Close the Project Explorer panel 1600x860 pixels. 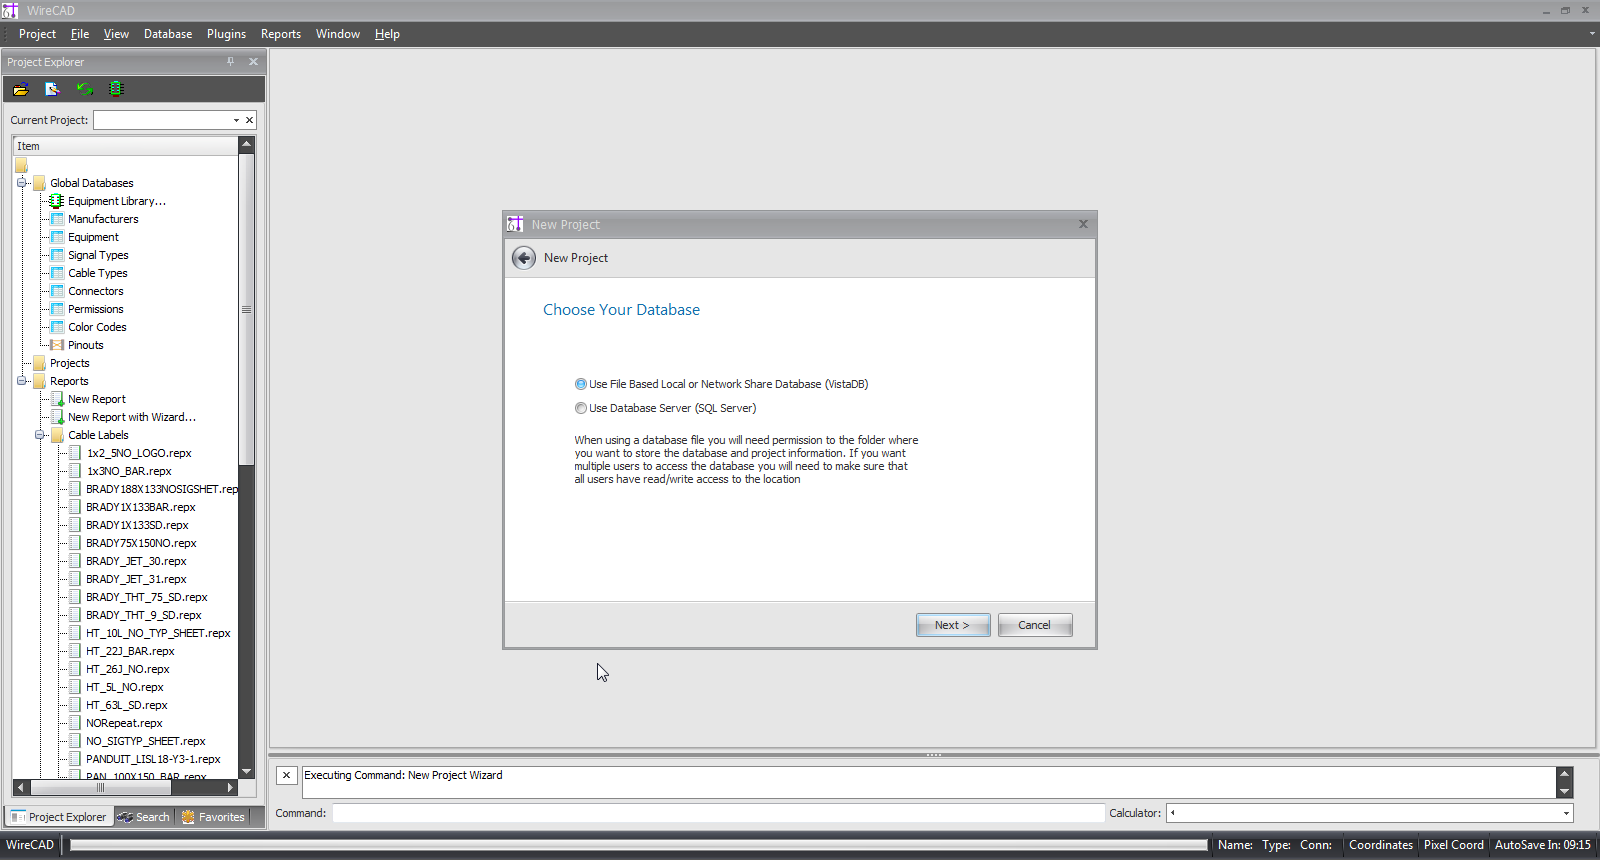(253, 62)
